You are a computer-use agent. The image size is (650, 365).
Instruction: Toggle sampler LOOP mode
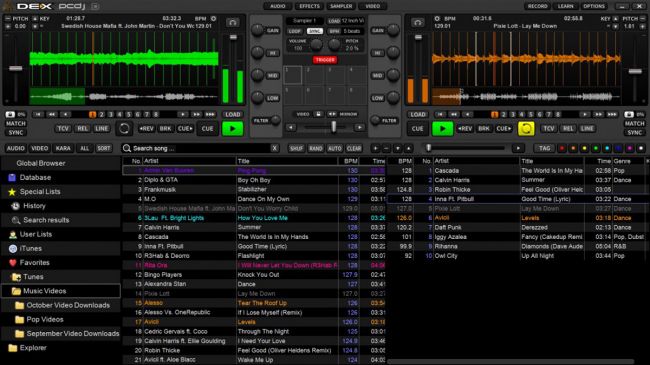(x=295, y=31)
